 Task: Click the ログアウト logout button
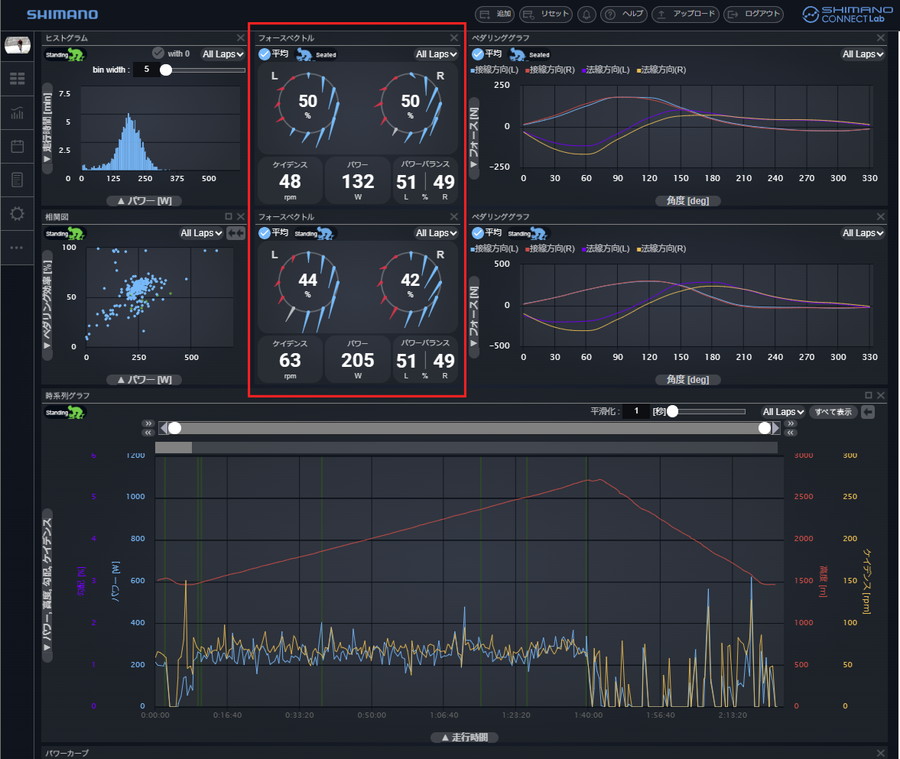754,14
